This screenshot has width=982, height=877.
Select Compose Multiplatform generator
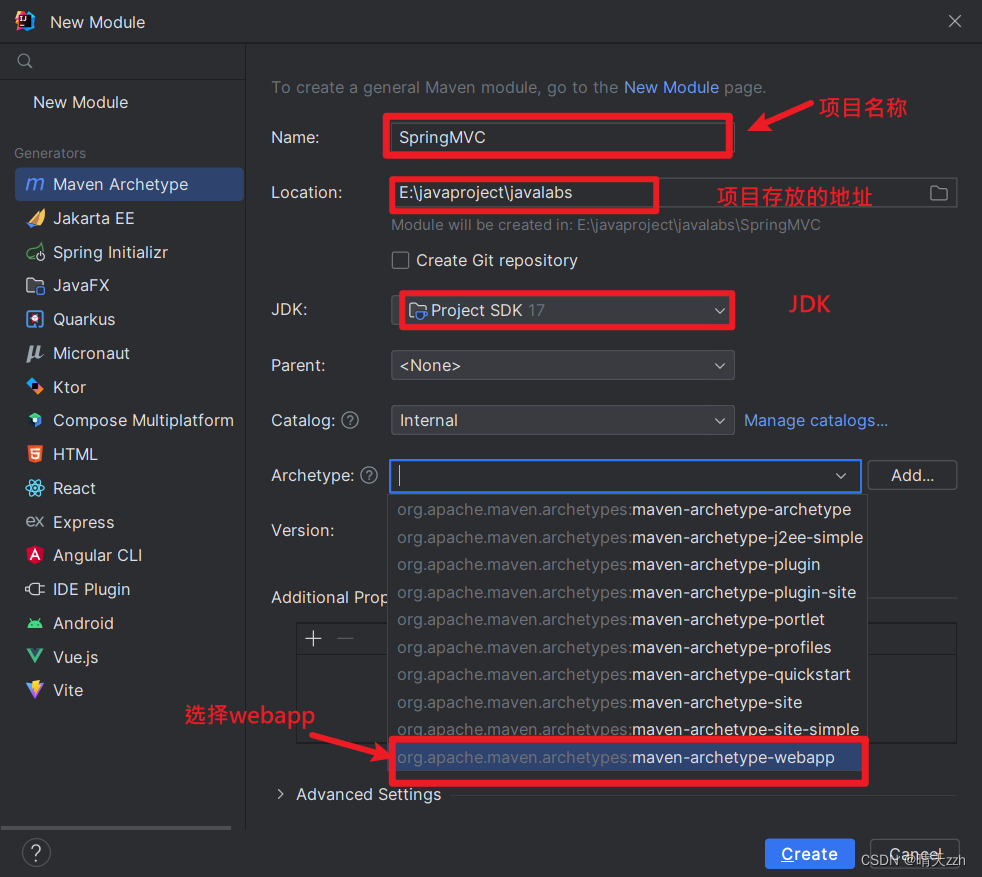tap(129, 420)
